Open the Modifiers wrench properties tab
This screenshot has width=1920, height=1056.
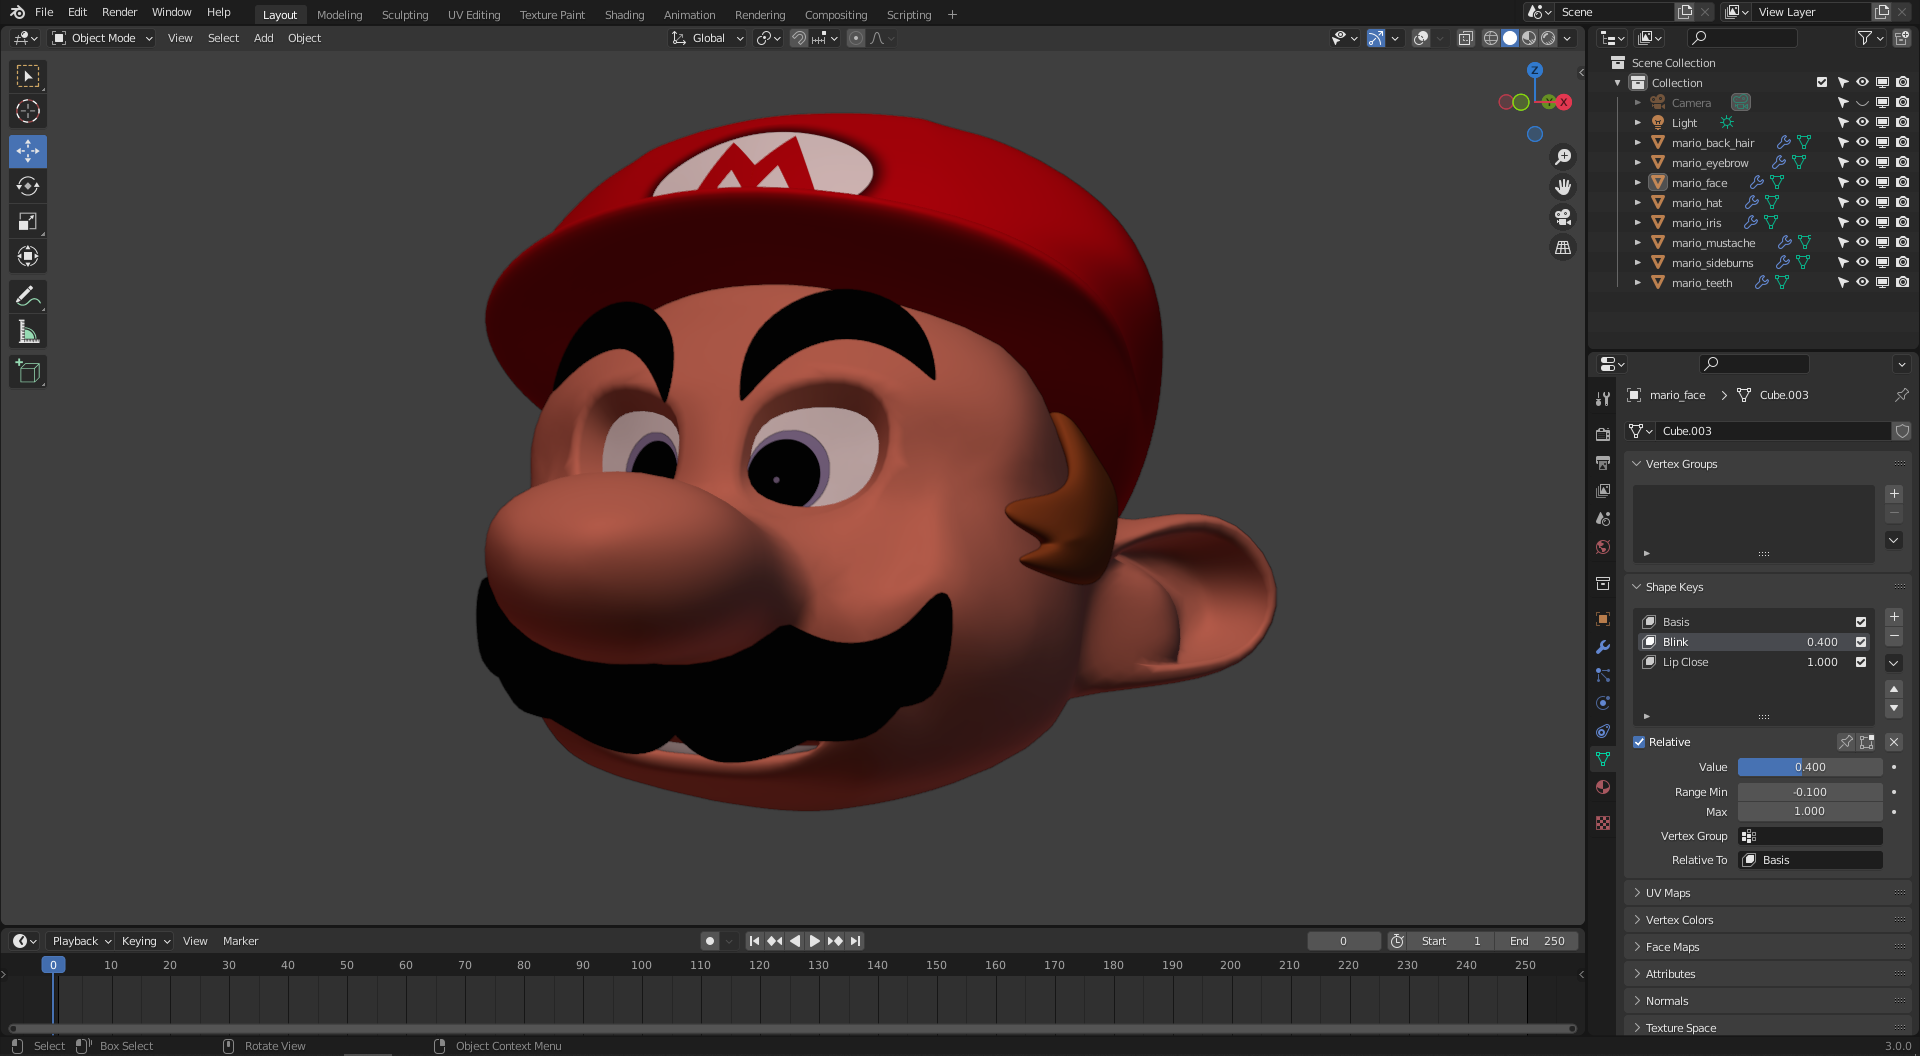coord(1603,647)
